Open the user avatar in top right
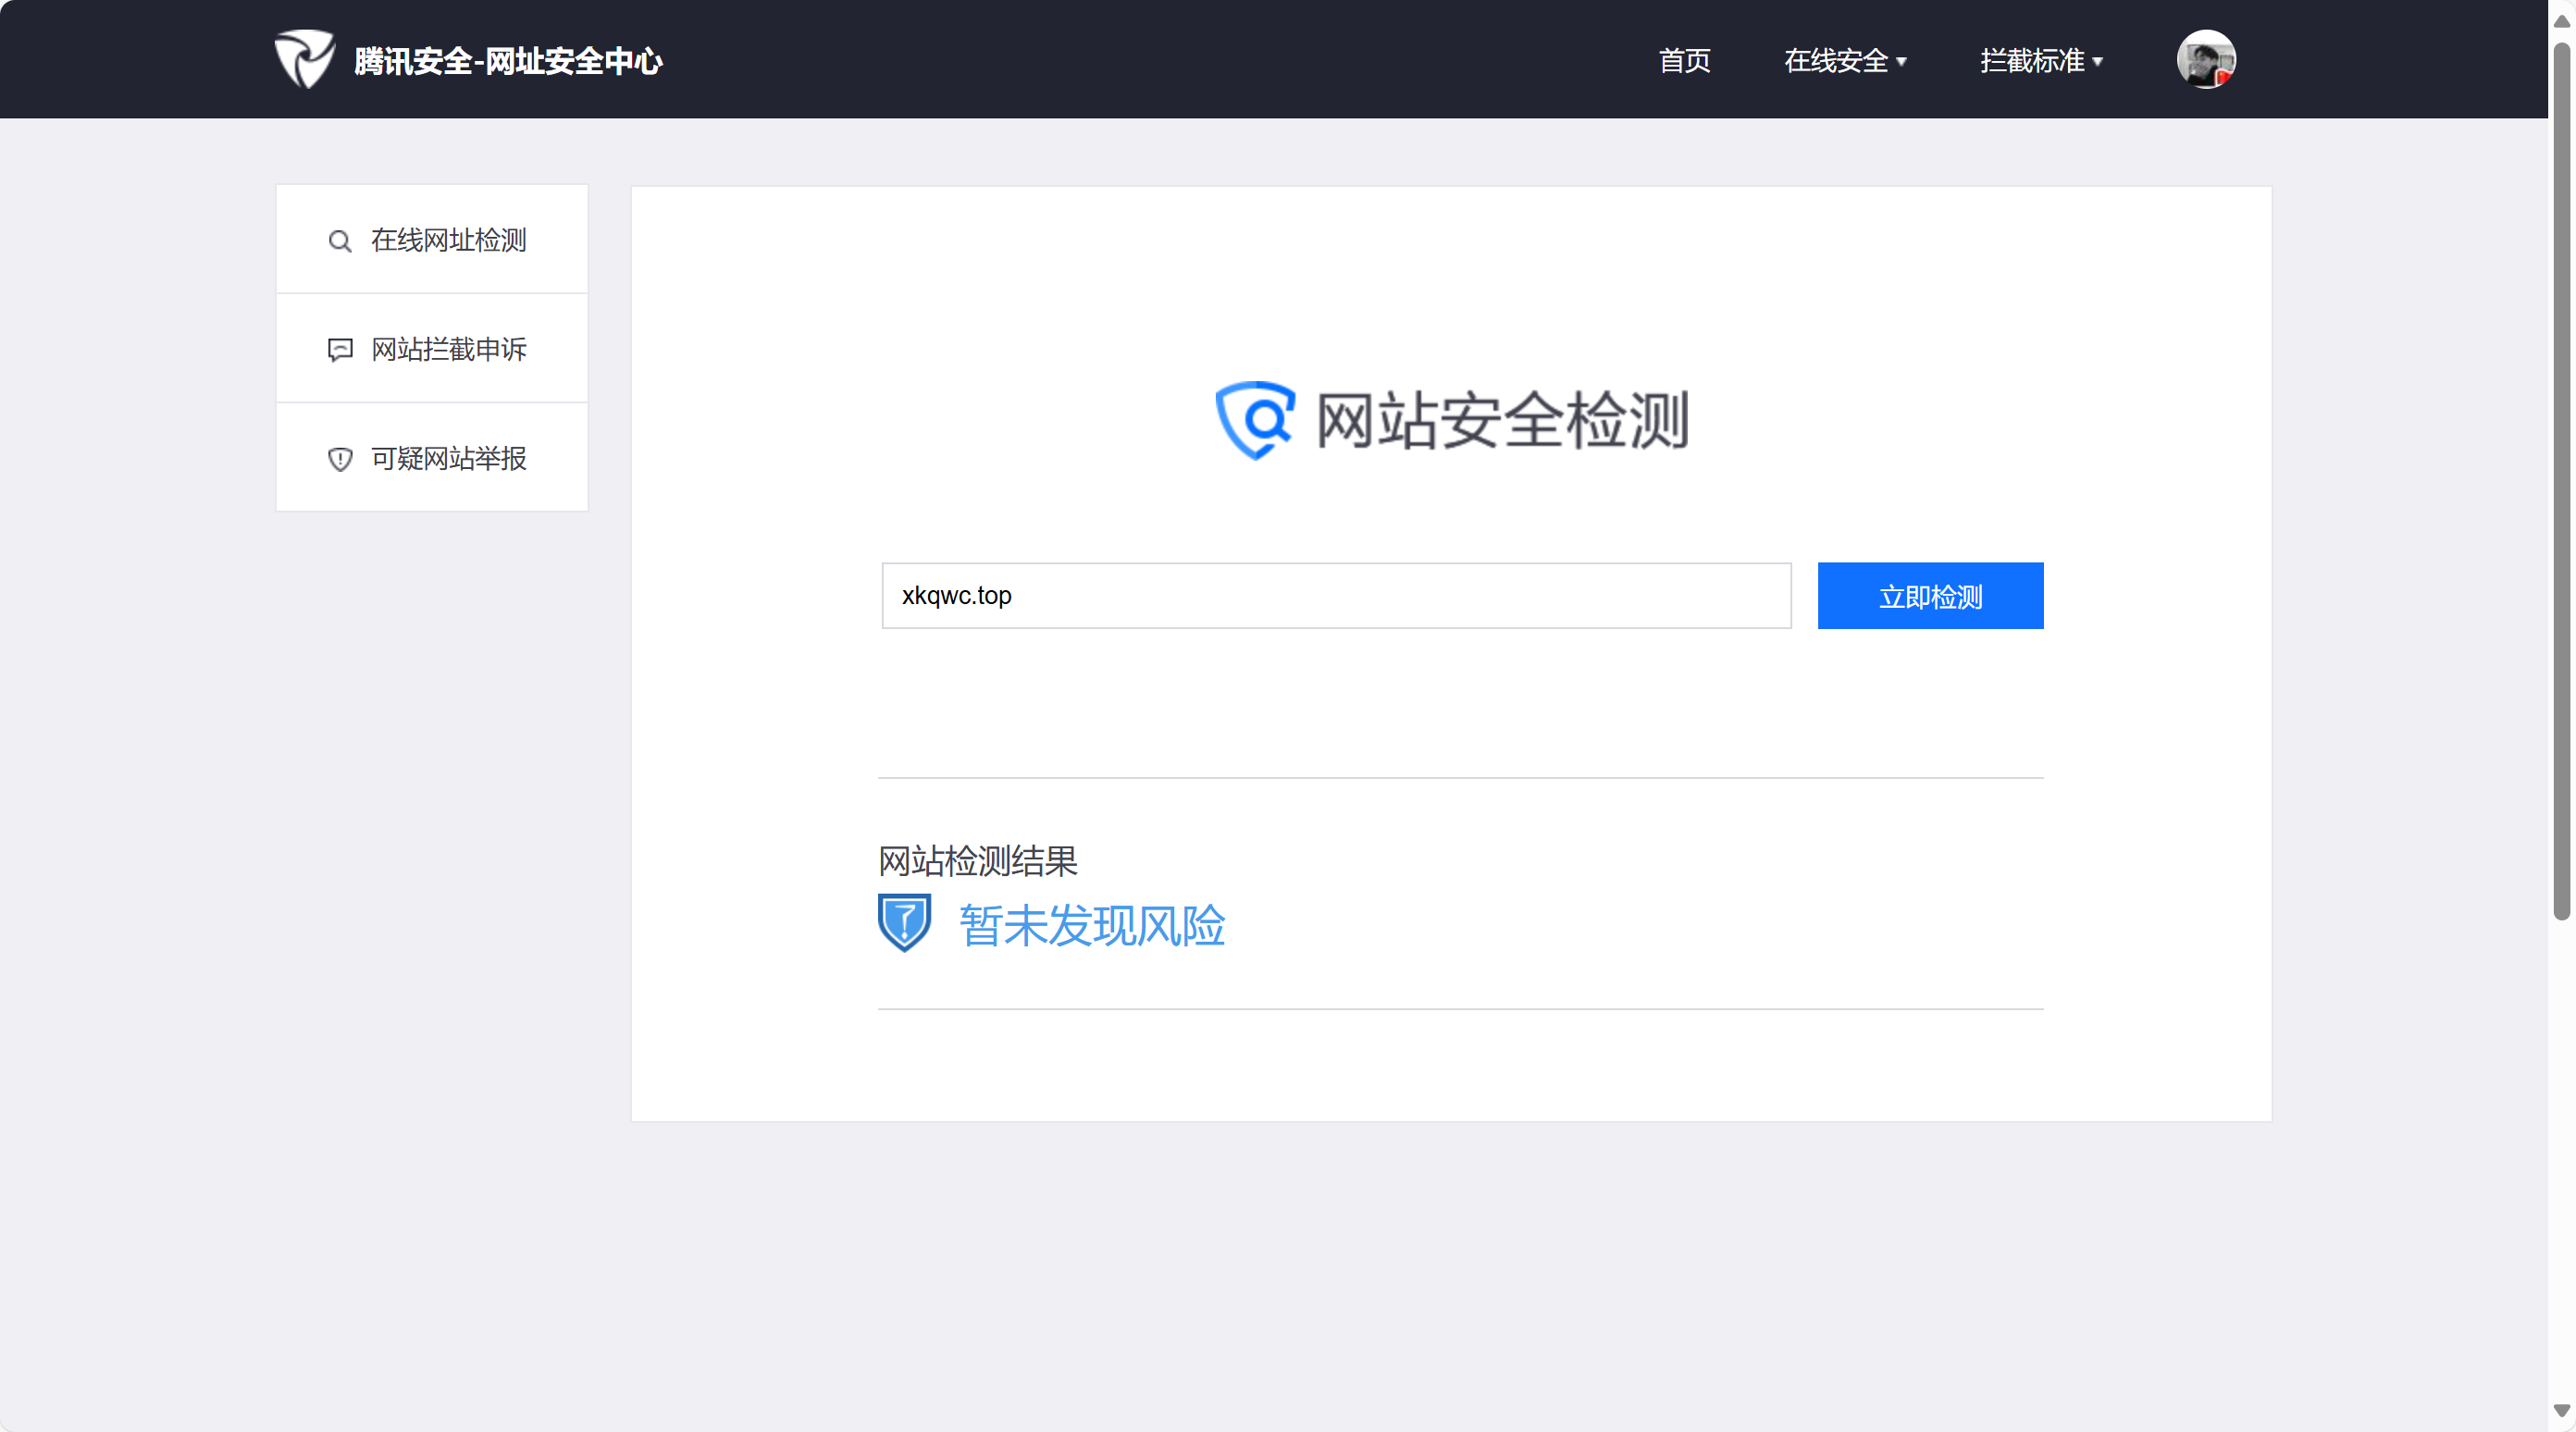The height and width of the screenshot is (1432, 2576). pos(2205,59)
